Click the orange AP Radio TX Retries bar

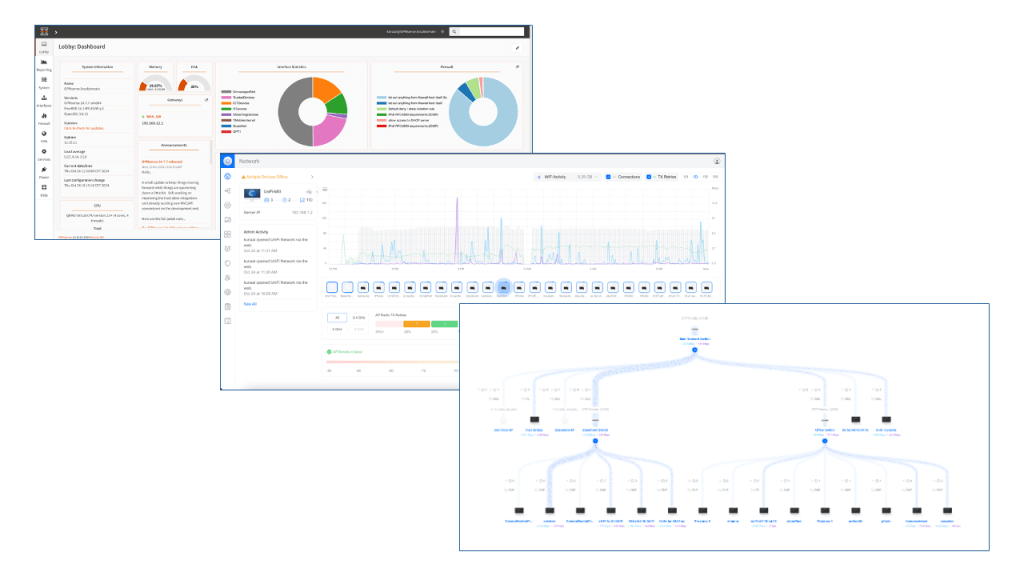[416, 323]
